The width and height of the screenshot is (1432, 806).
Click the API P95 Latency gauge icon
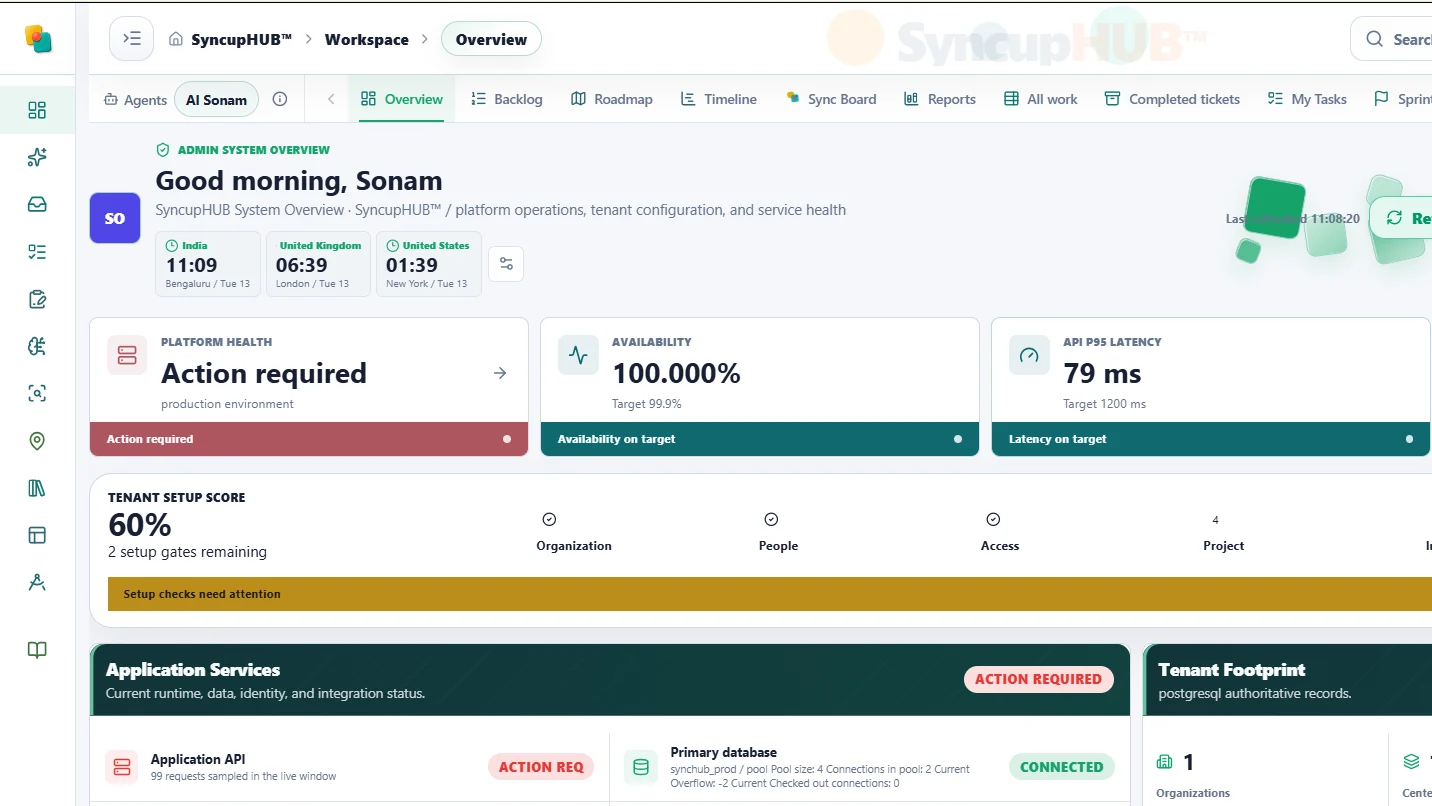tap(1029, 355)
